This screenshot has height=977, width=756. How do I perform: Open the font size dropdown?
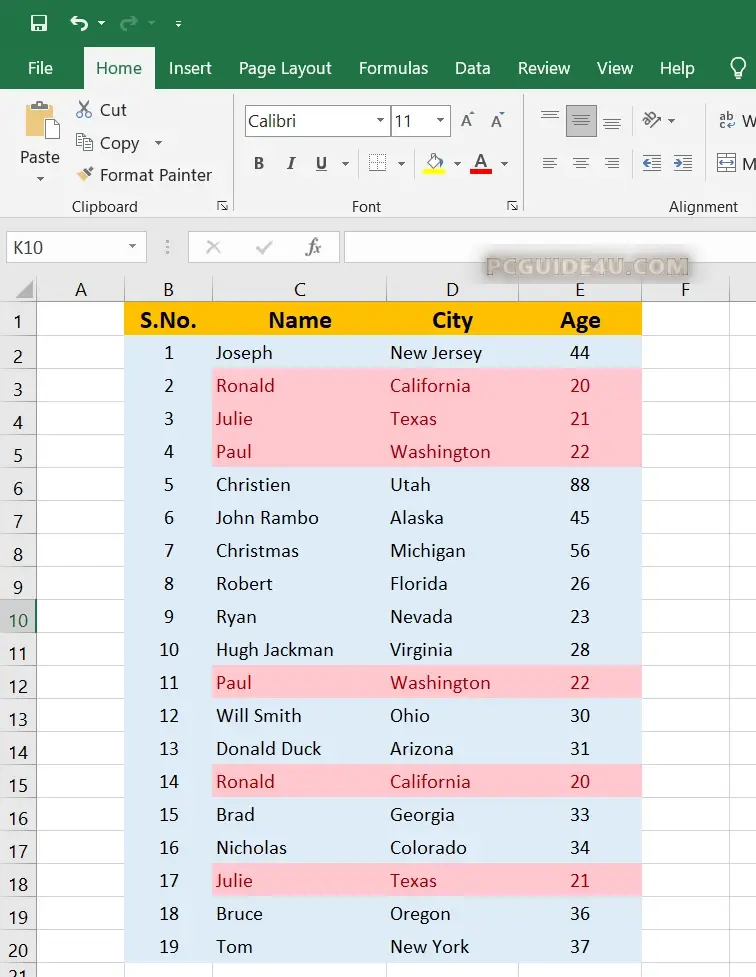coord(441,121)
